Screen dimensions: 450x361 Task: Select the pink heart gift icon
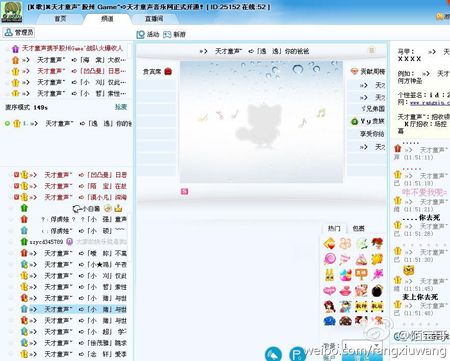coord(329,291)
